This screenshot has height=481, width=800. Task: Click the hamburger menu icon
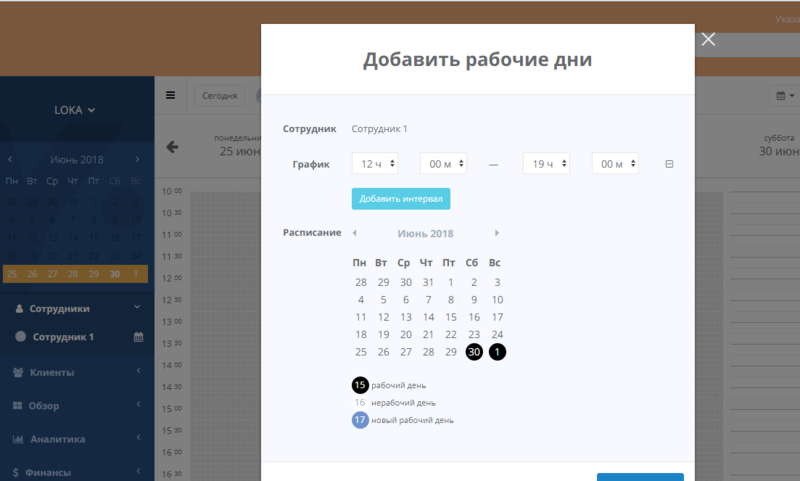[170, 96]
